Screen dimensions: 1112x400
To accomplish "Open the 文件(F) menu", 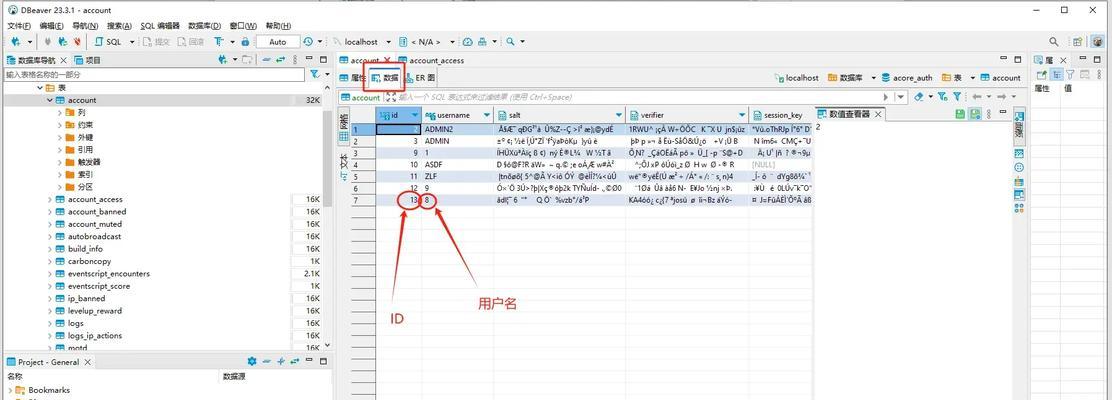I will [19, 26].
